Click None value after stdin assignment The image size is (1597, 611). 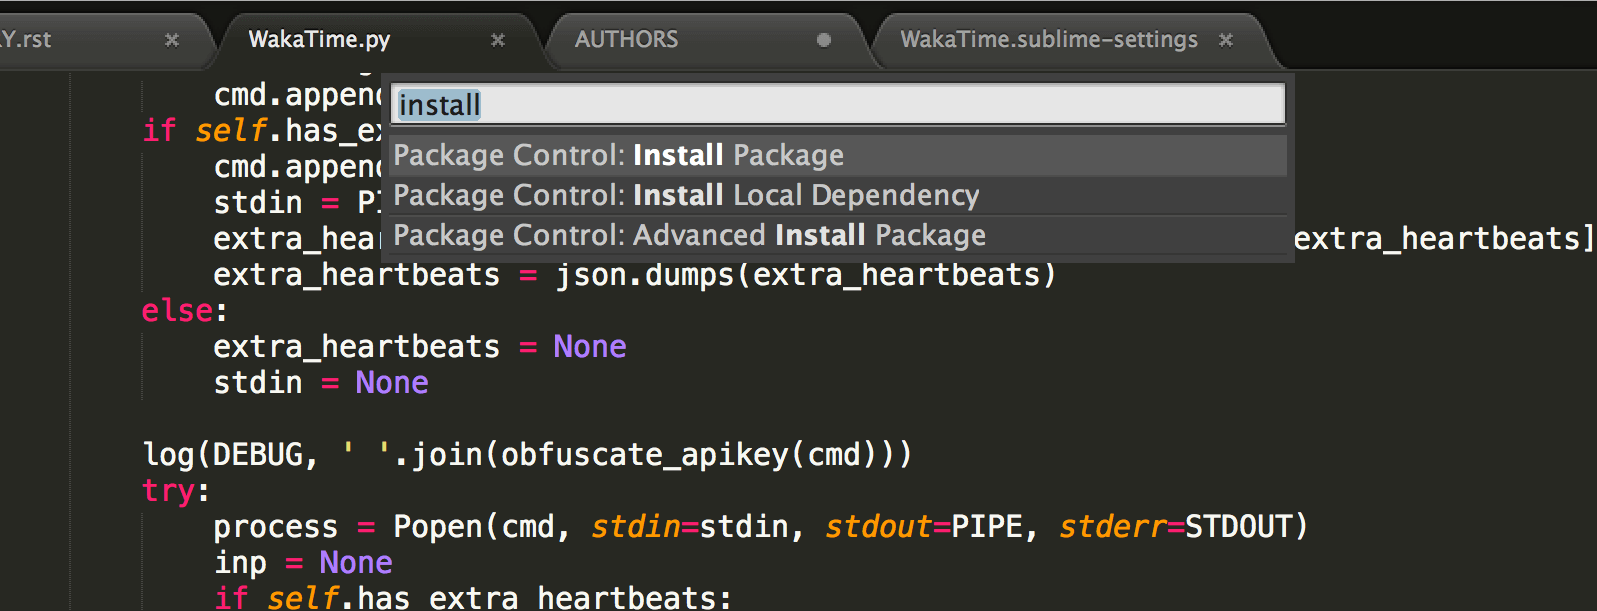(x=392, y=383)
